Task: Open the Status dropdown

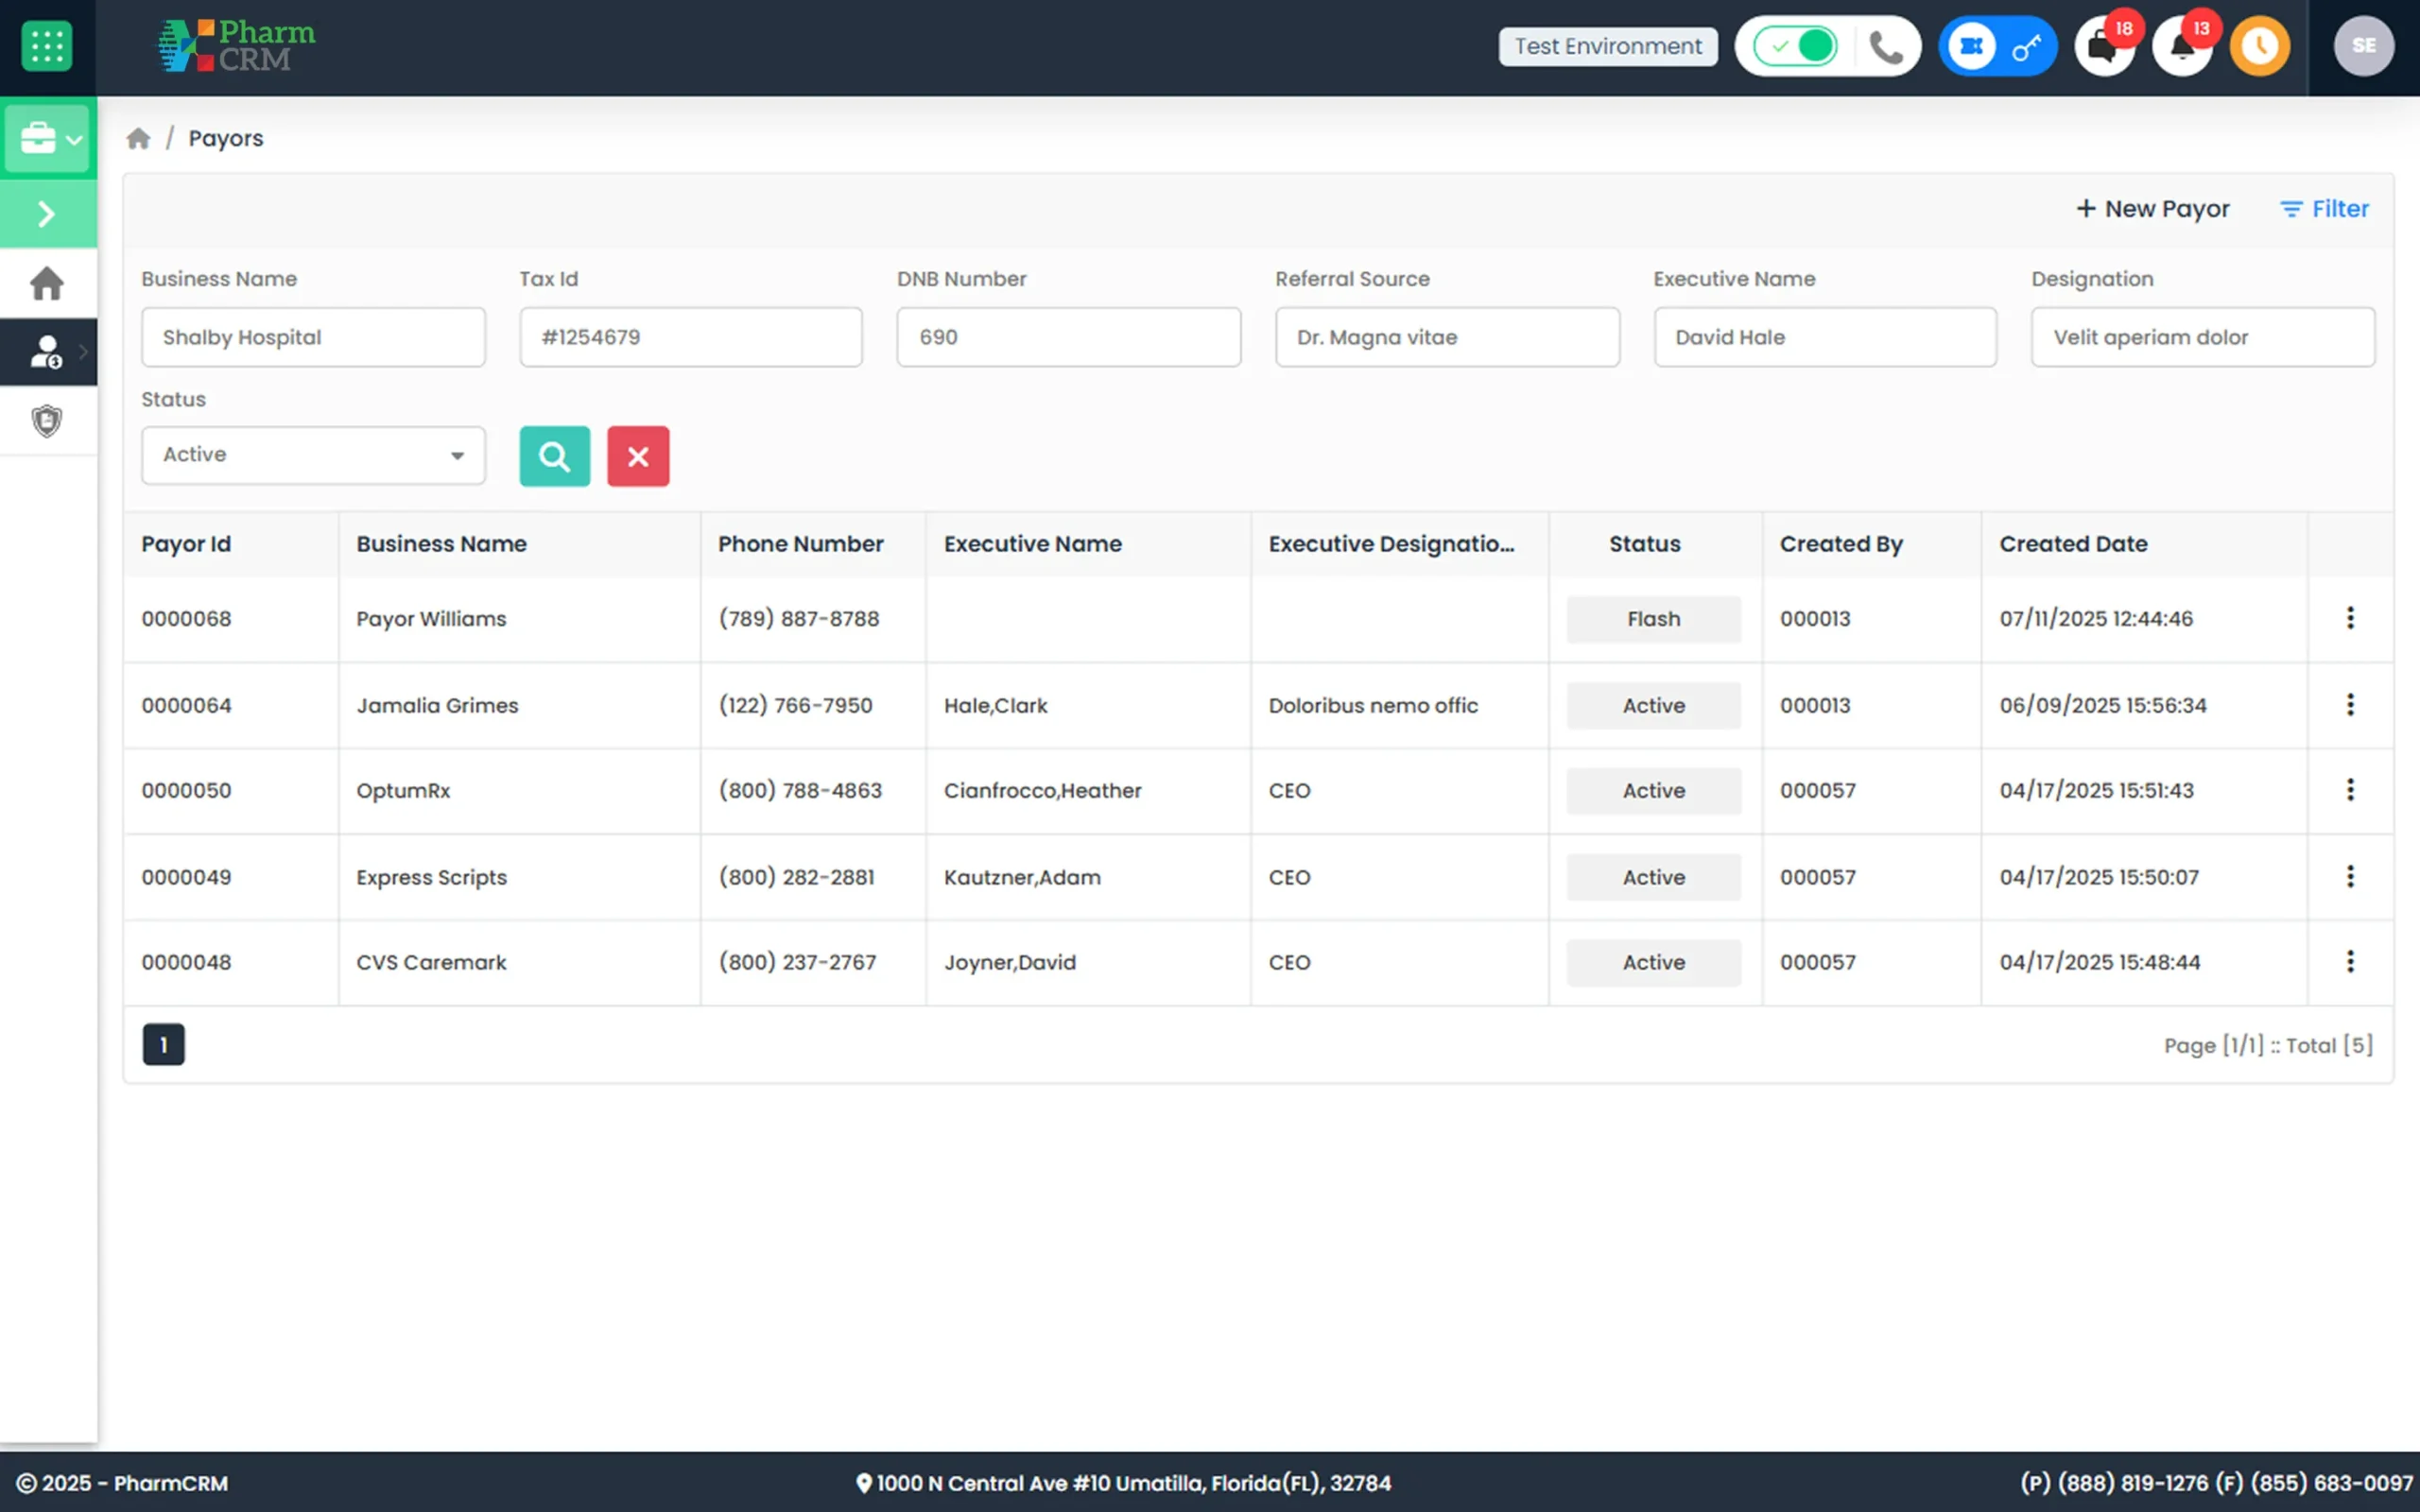Action: pyautogui.click(x=313, y=455)
